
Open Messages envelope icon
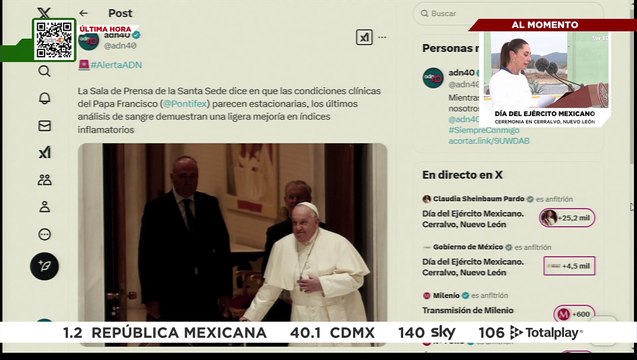44,126
